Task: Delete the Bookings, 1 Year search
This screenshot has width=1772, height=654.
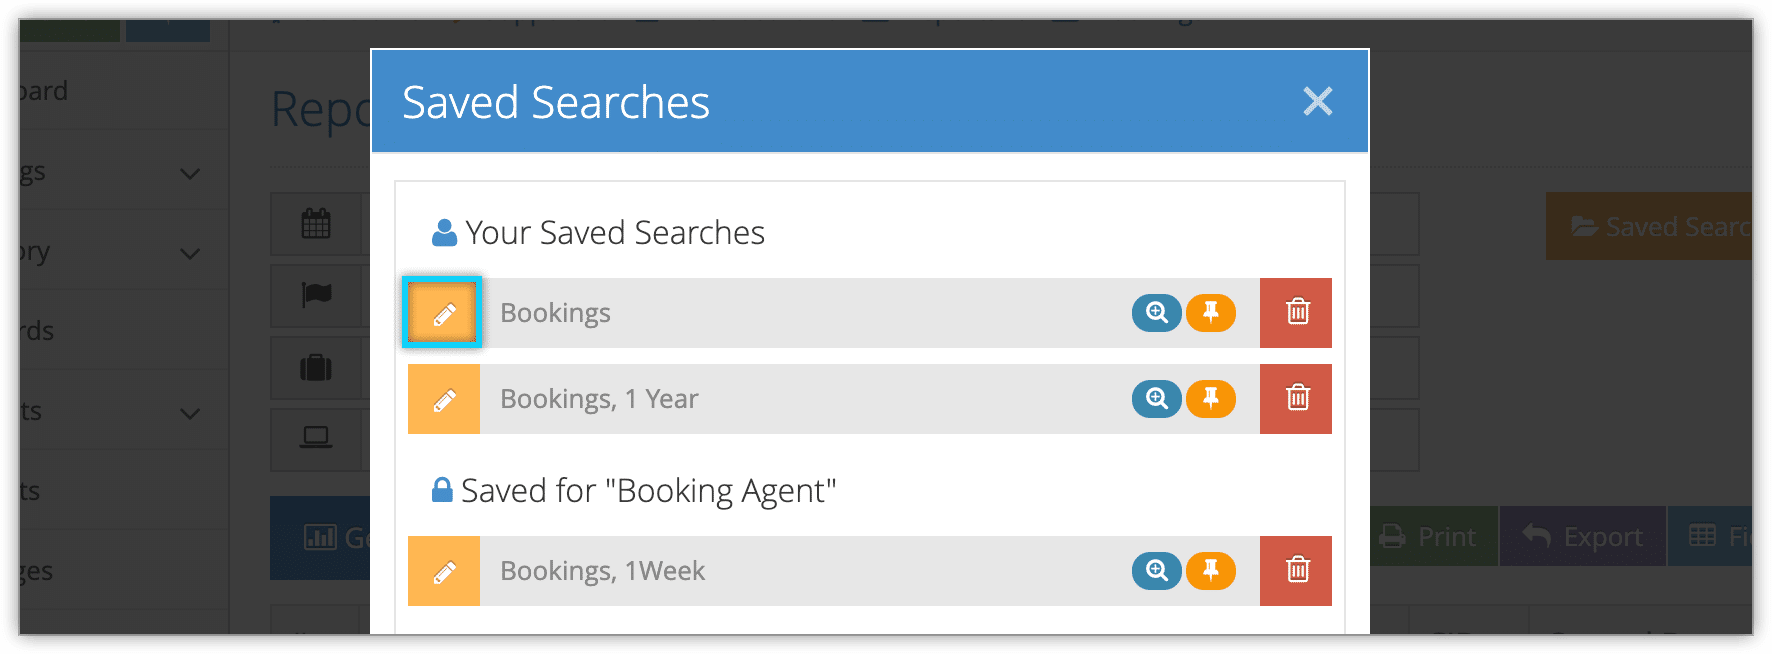Action: (1296, 399)
